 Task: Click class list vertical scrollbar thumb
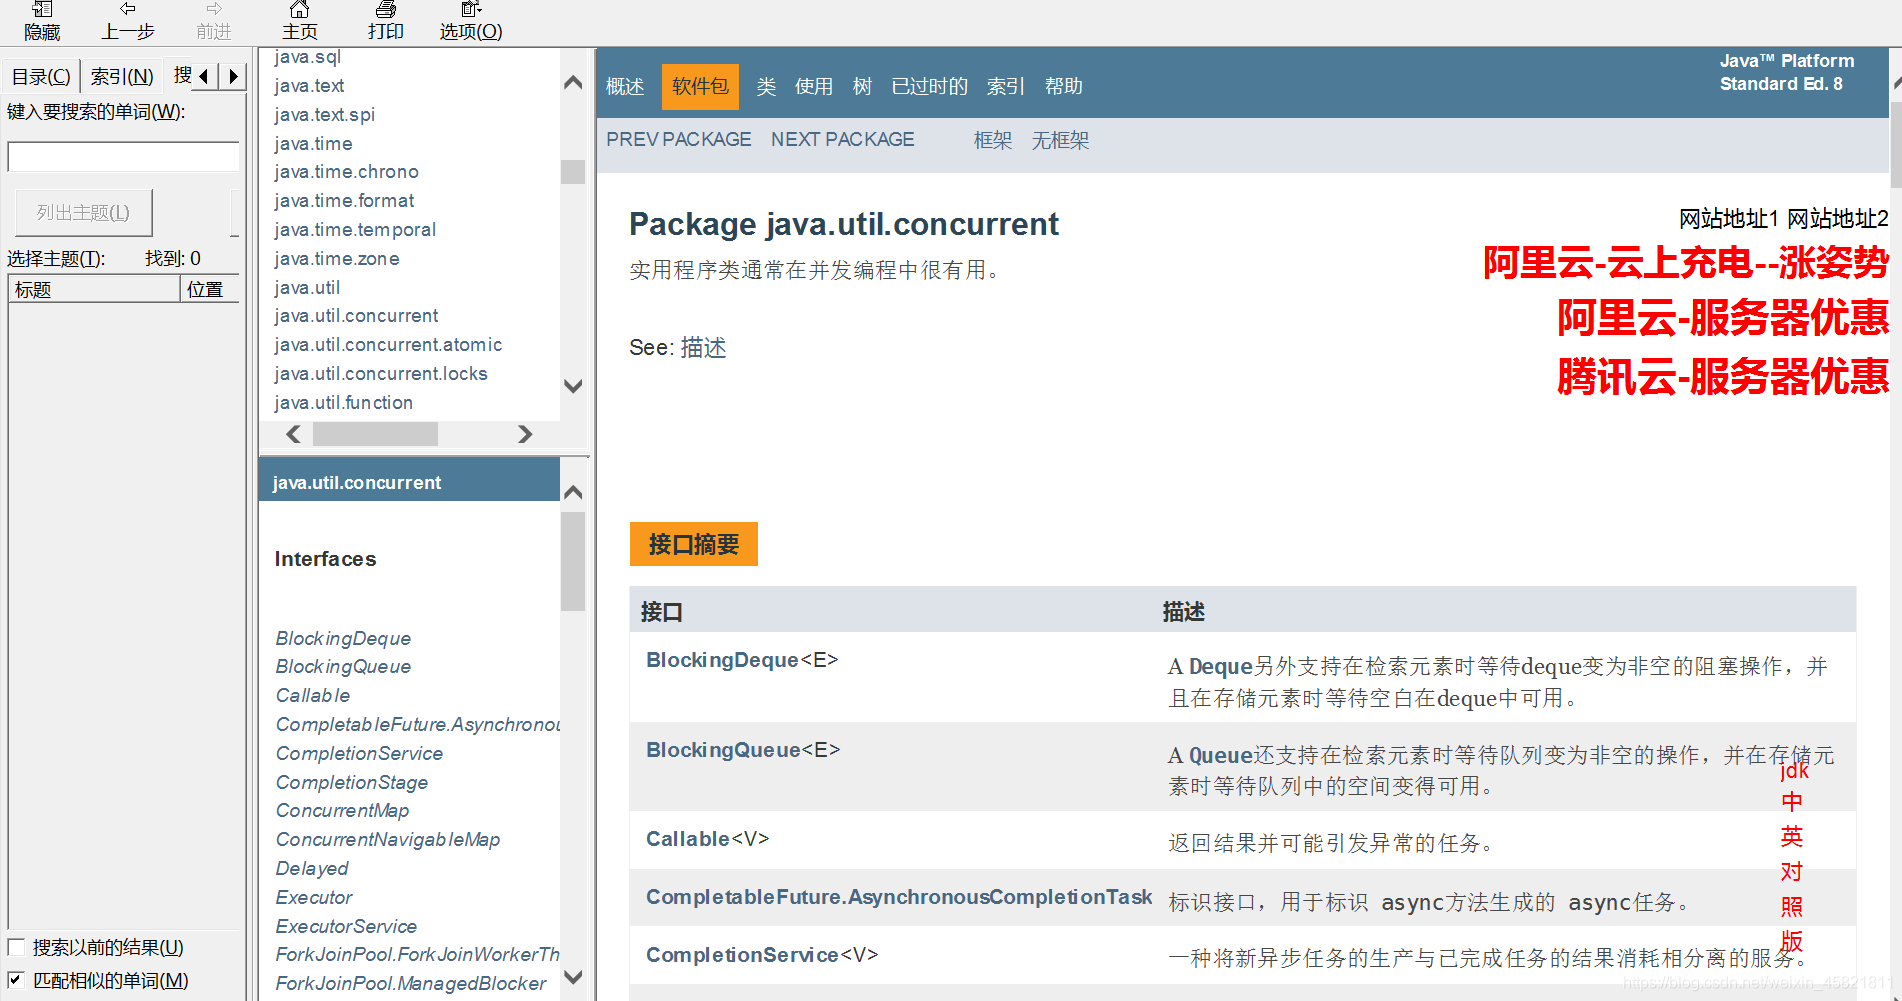573,561
